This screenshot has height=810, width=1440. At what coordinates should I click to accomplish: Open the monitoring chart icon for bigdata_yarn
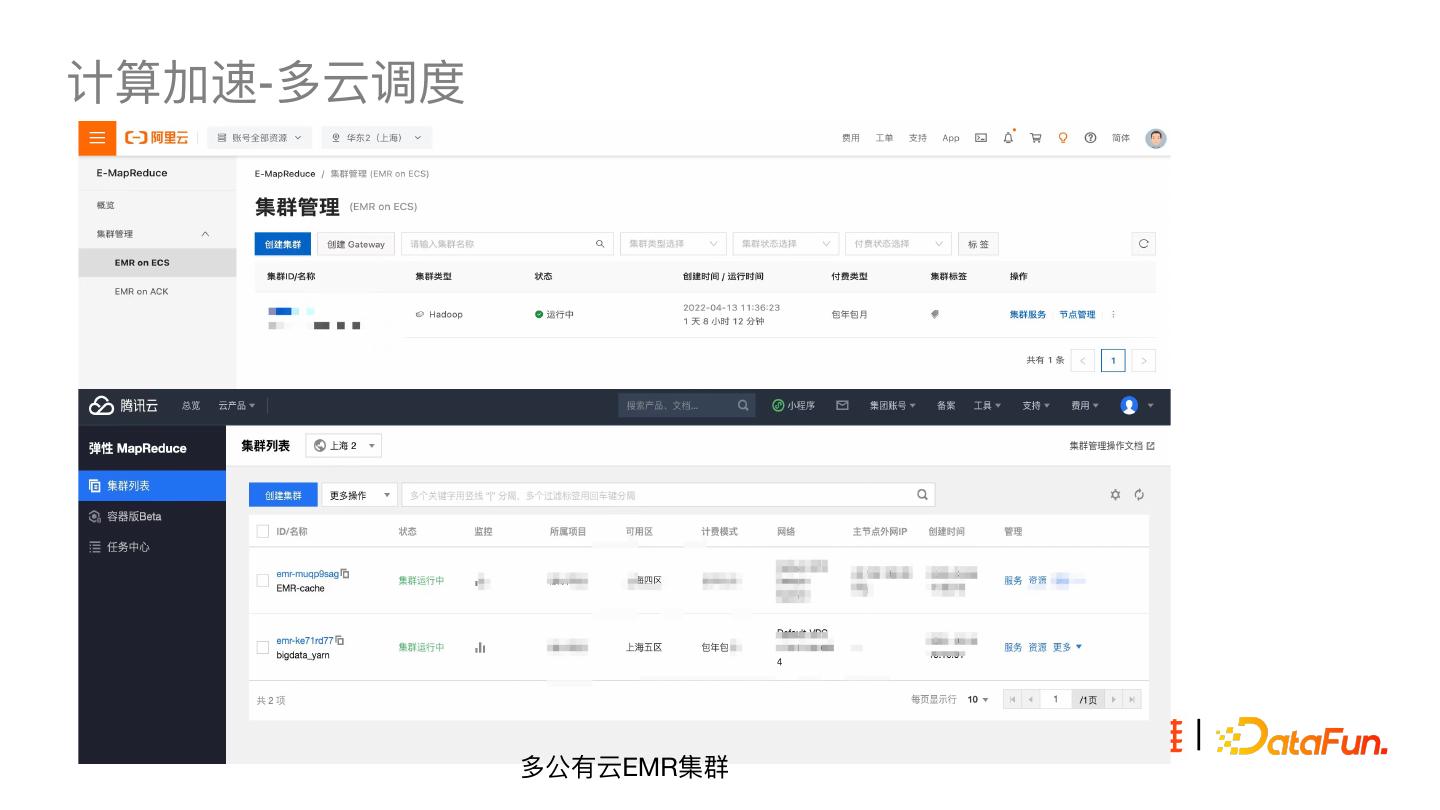[480, 648]
